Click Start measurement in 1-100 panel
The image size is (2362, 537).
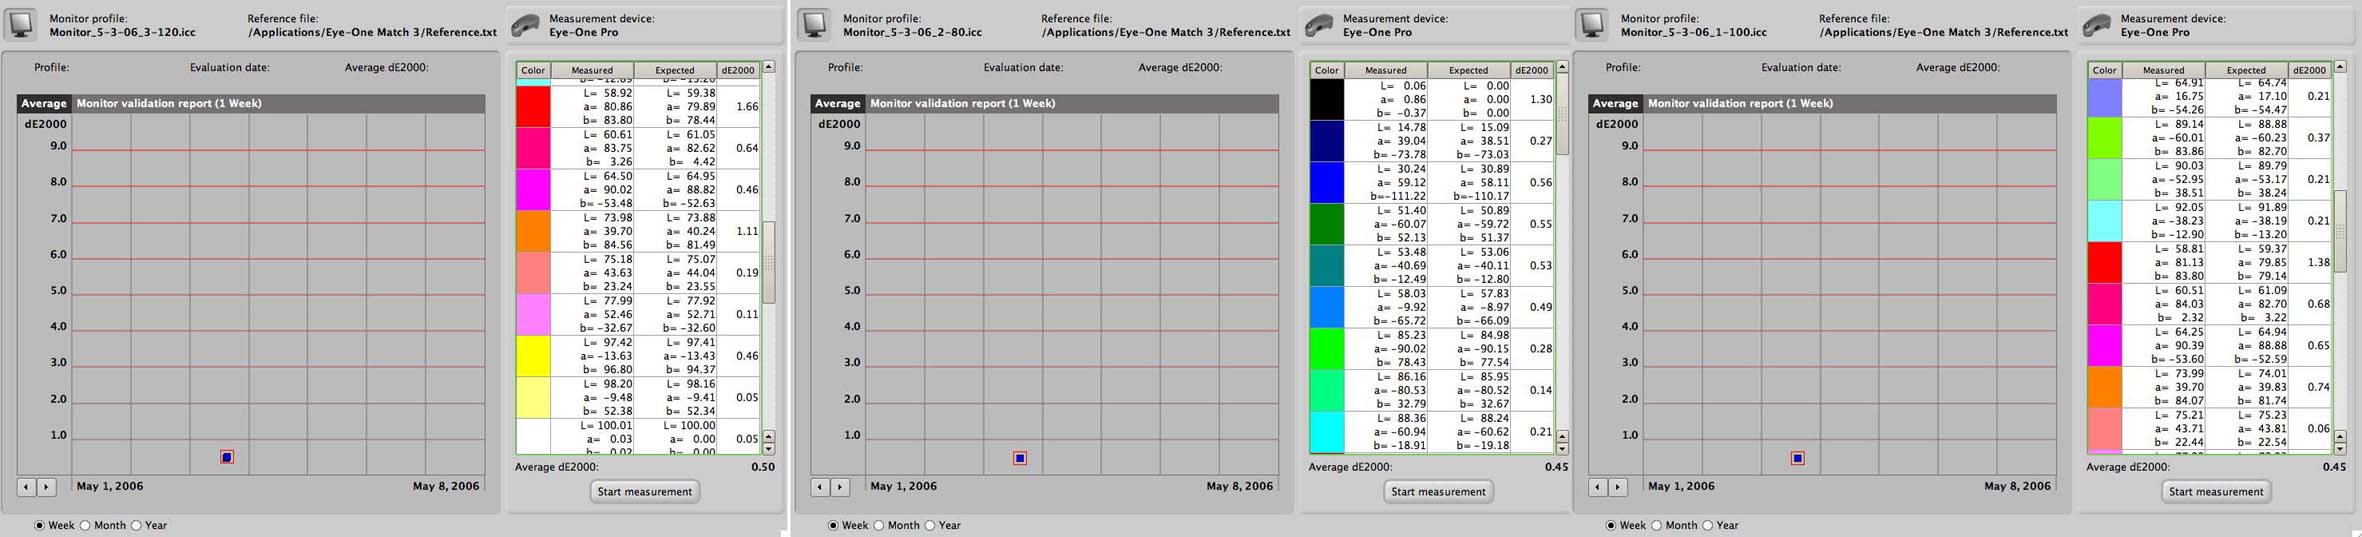[x=2216, y=491]
